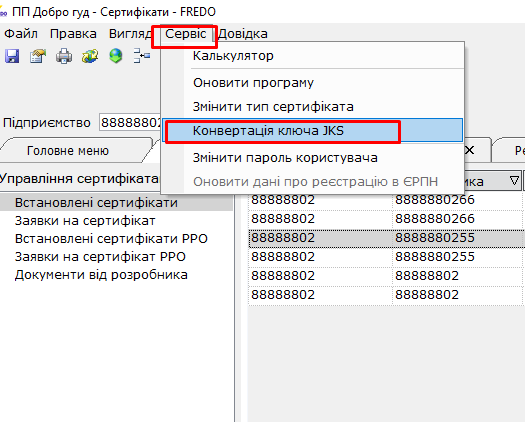Switch to the Головне меню tab
The image size is (525, 422).
coord(68,151)
